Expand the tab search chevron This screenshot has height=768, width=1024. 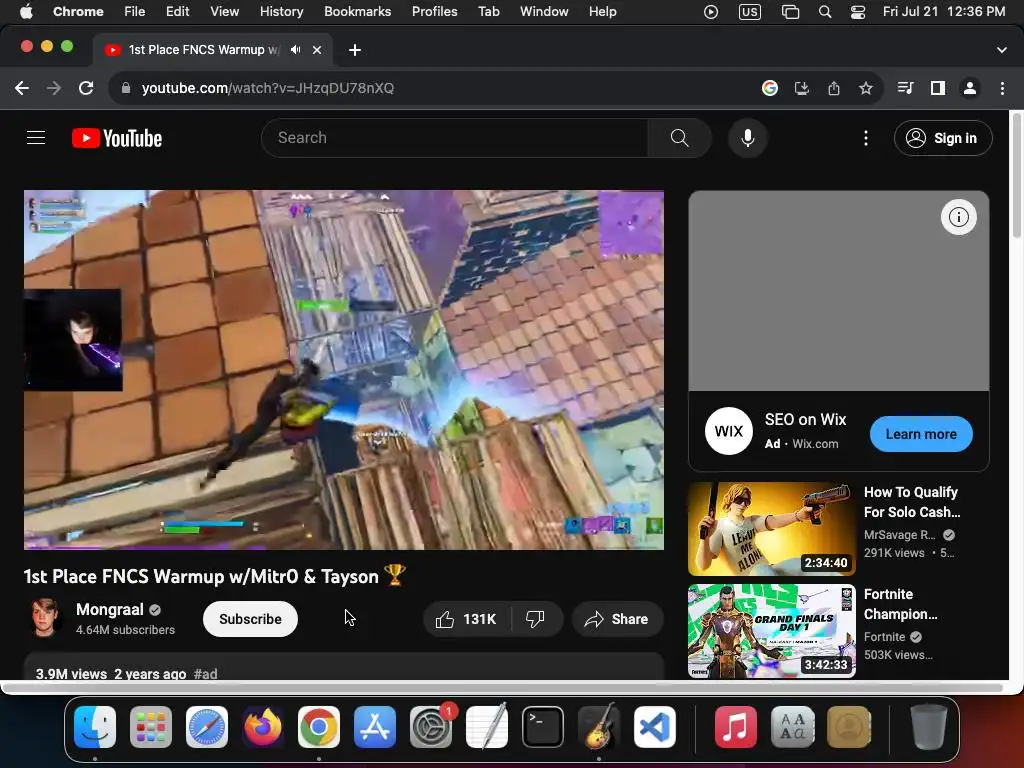point(1002,50)
